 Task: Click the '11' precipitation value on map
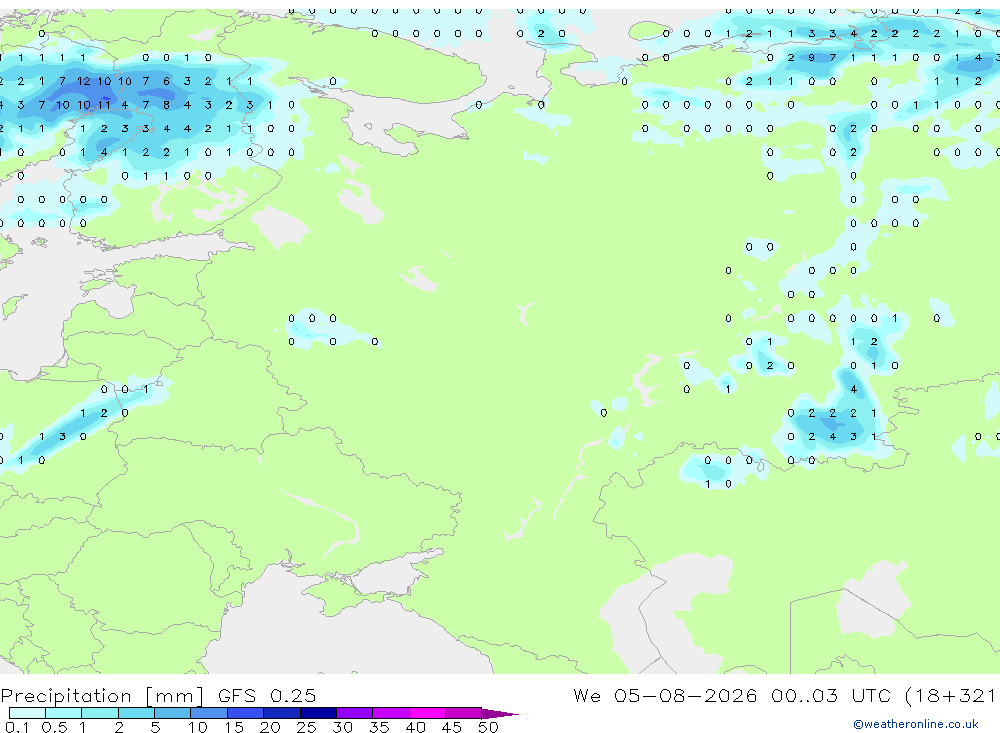(x=104, y=105)
